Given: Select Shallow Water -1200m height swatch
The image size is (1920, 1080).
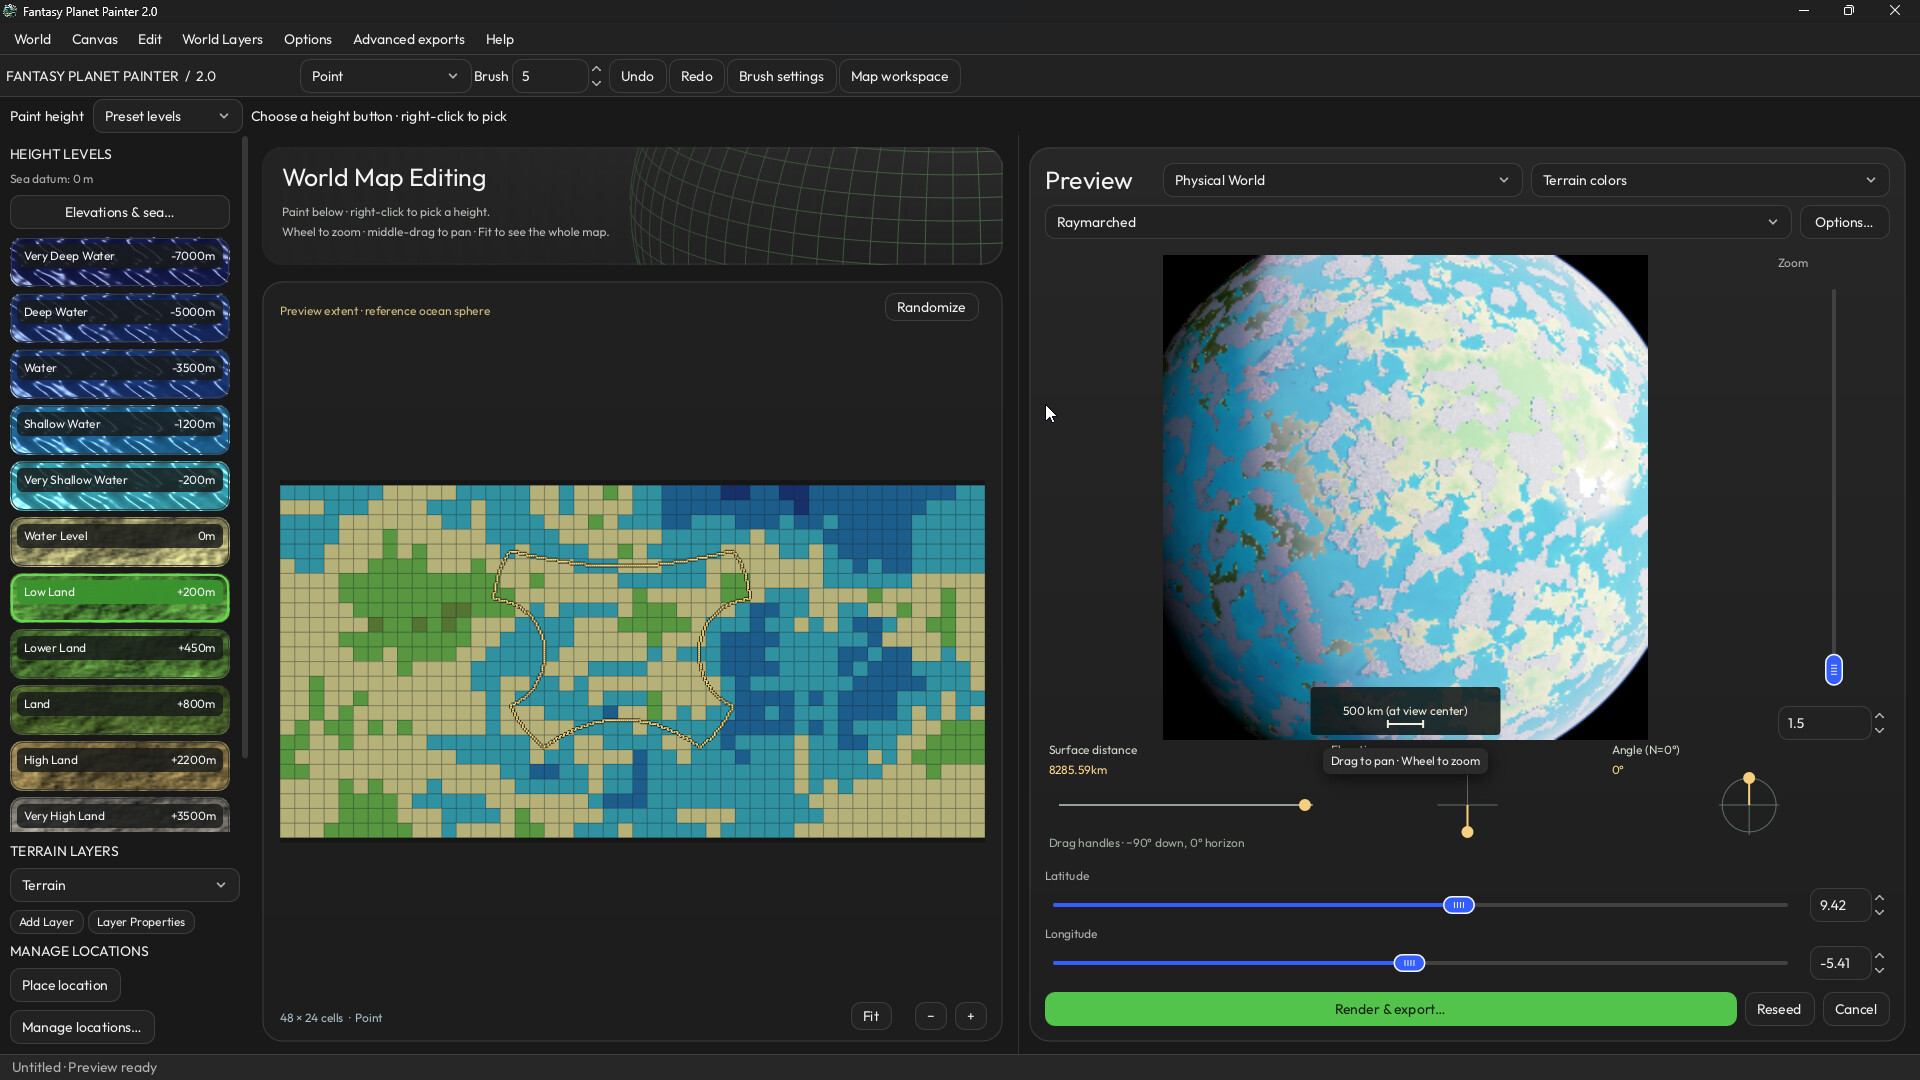Looking at the screenshot, I should point(120,430).
